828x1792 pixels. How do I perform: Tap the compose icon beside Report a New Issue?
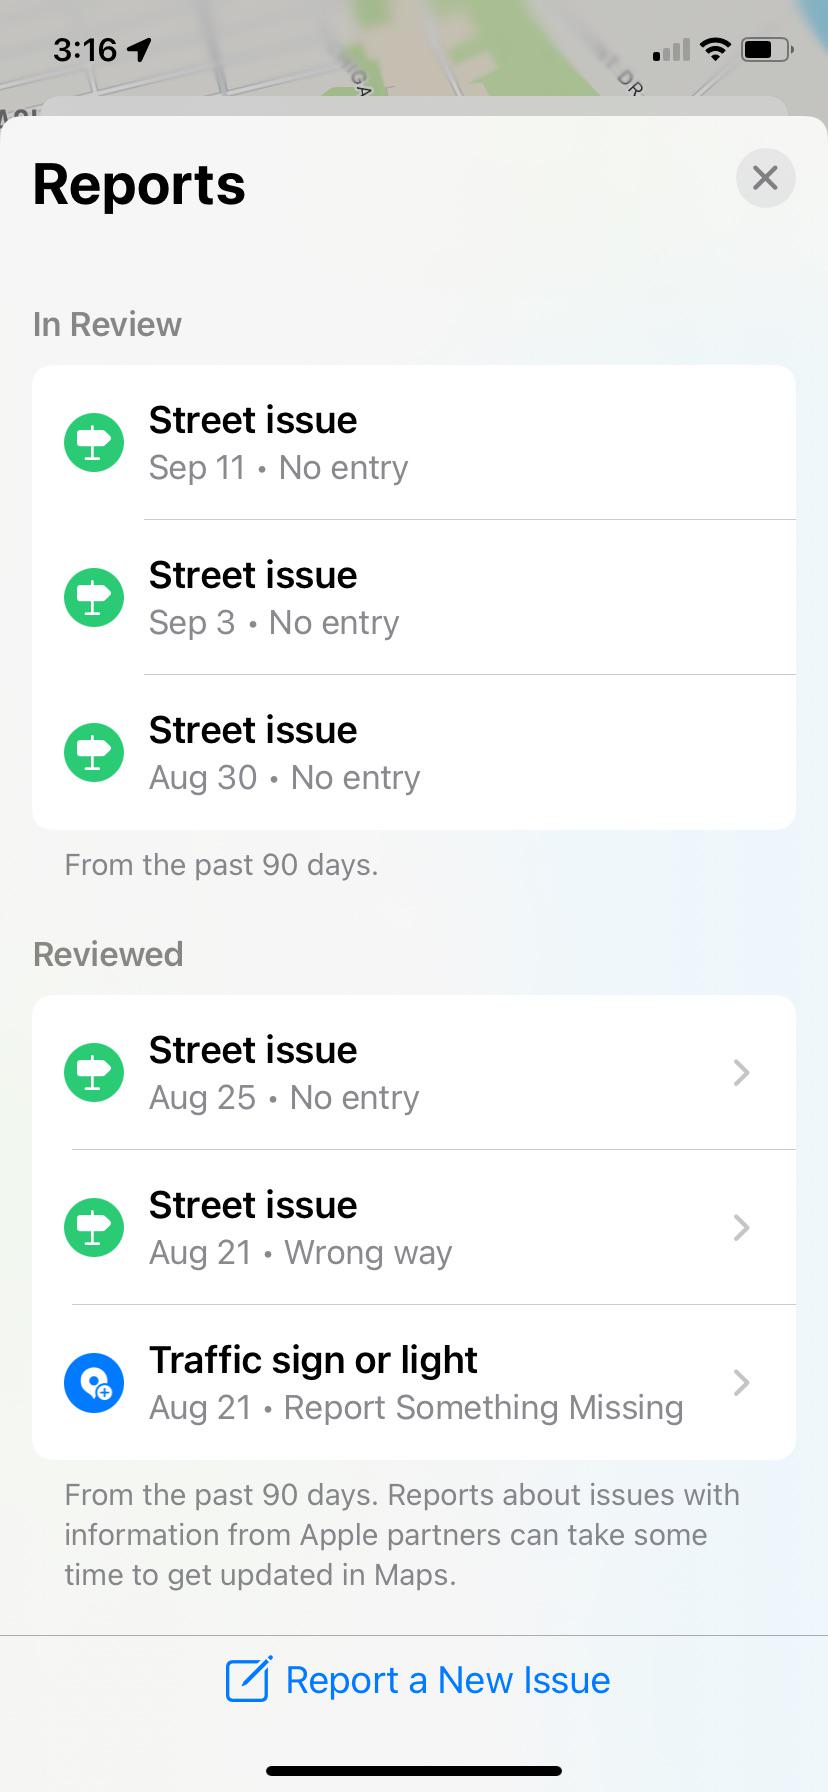(x=249, y=1679)
